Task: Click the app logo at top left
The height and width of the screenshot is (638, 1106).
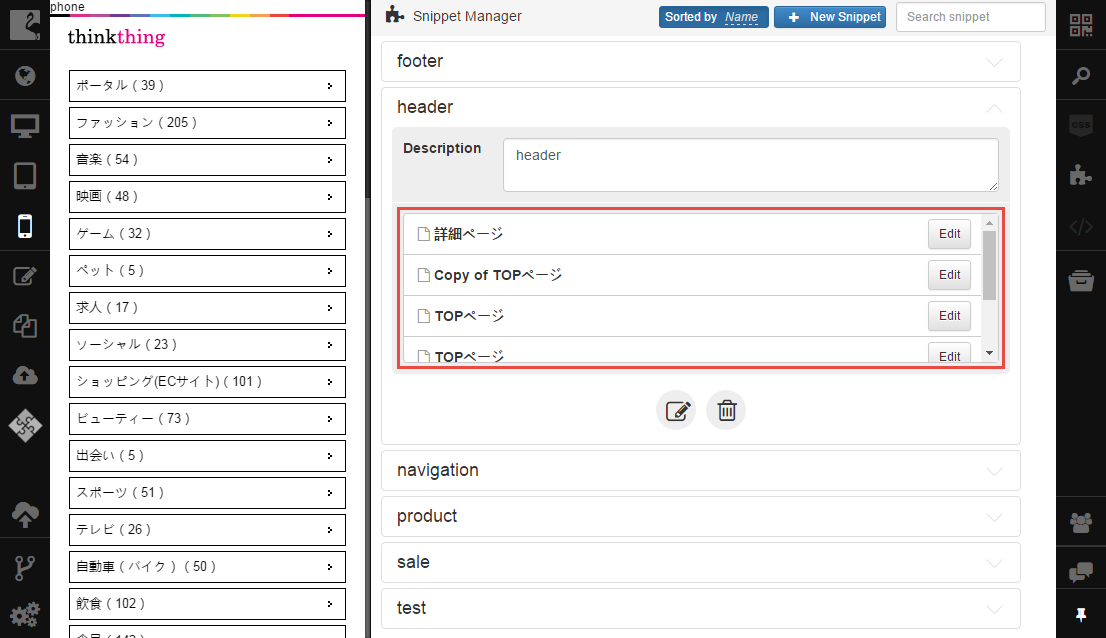Action: click(25, 24)
